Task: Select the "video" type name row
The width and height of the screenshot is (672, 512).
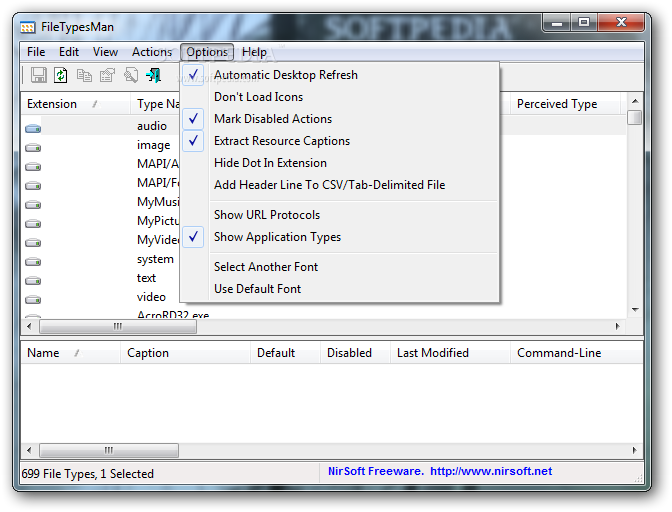Action: pos(151,297)
